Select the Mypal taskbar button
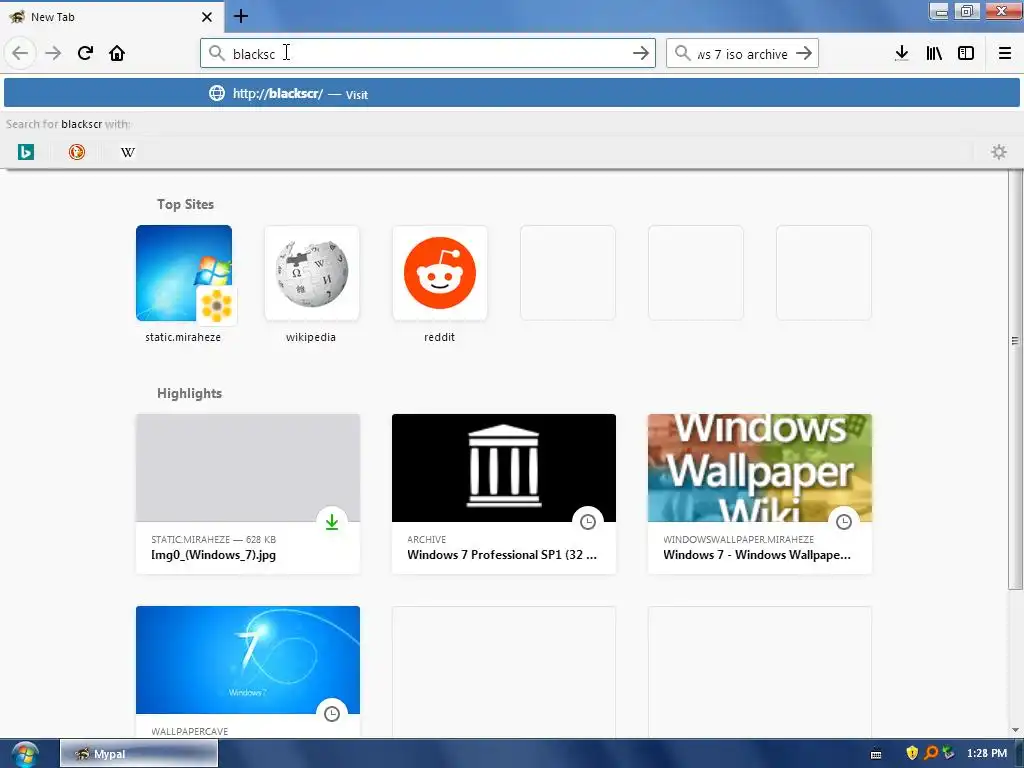 click(x=139, y=754)
